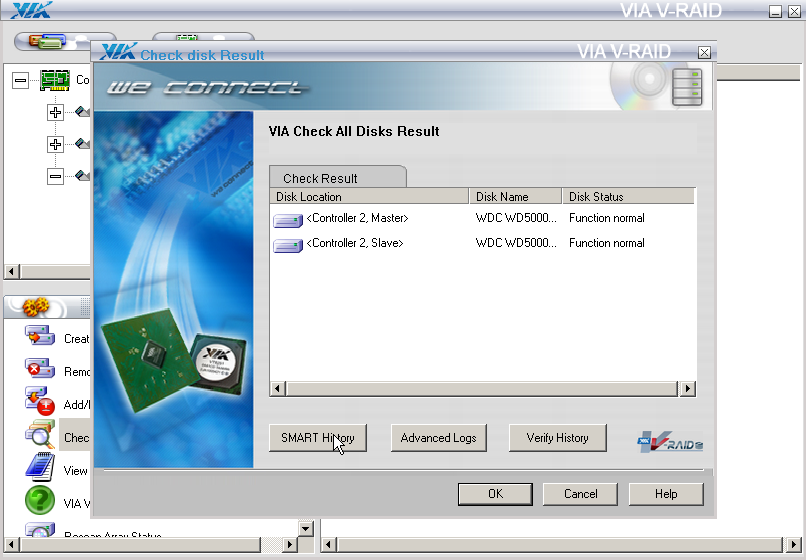Collapse the controller root tree node
The image size is (806, 560).
pyautogui.click(x=20, y=80)
